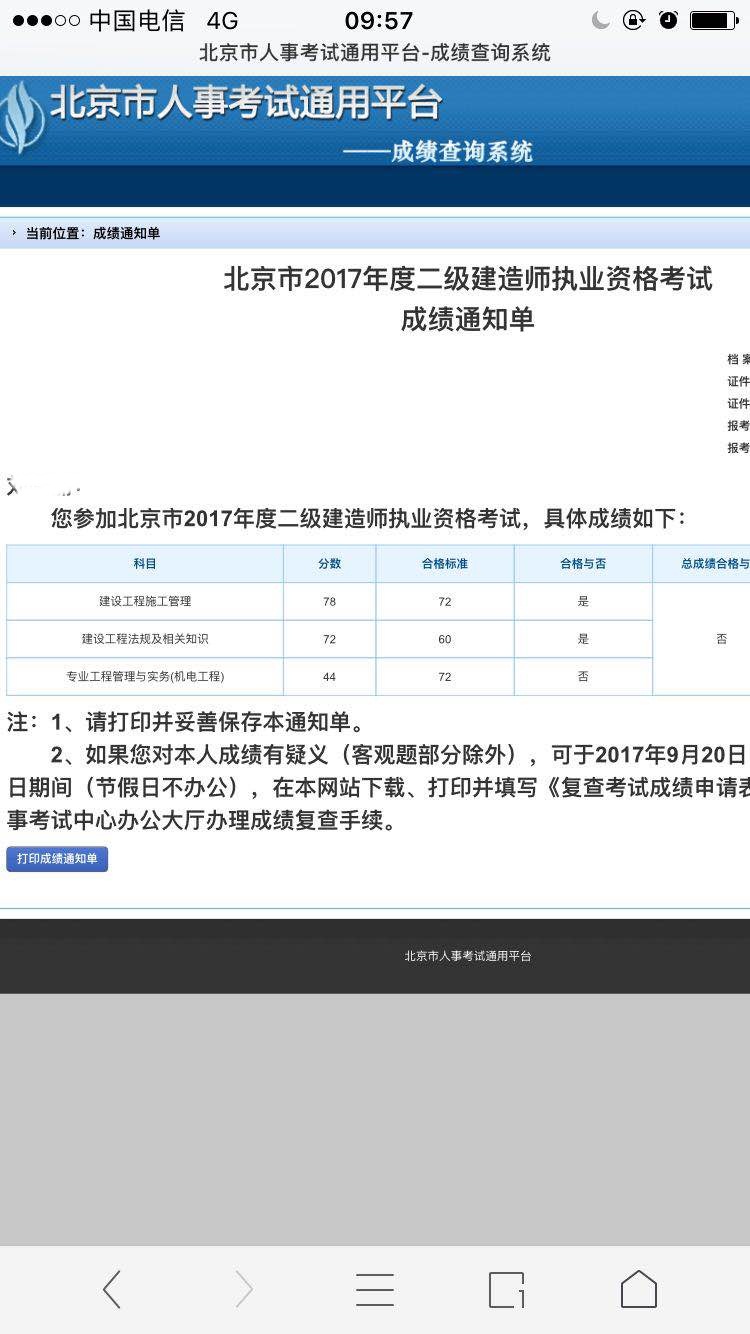Image resolution: width=750 pixels, height=1334 pixels.
Task: Tap the 09:57 clock in status bar
Action: click(379, 20)
